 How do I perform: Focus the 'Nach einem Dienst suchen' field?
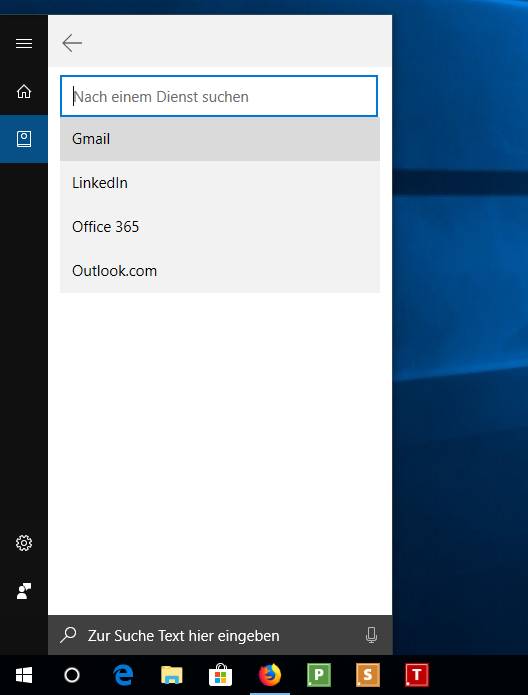[219, 96]
